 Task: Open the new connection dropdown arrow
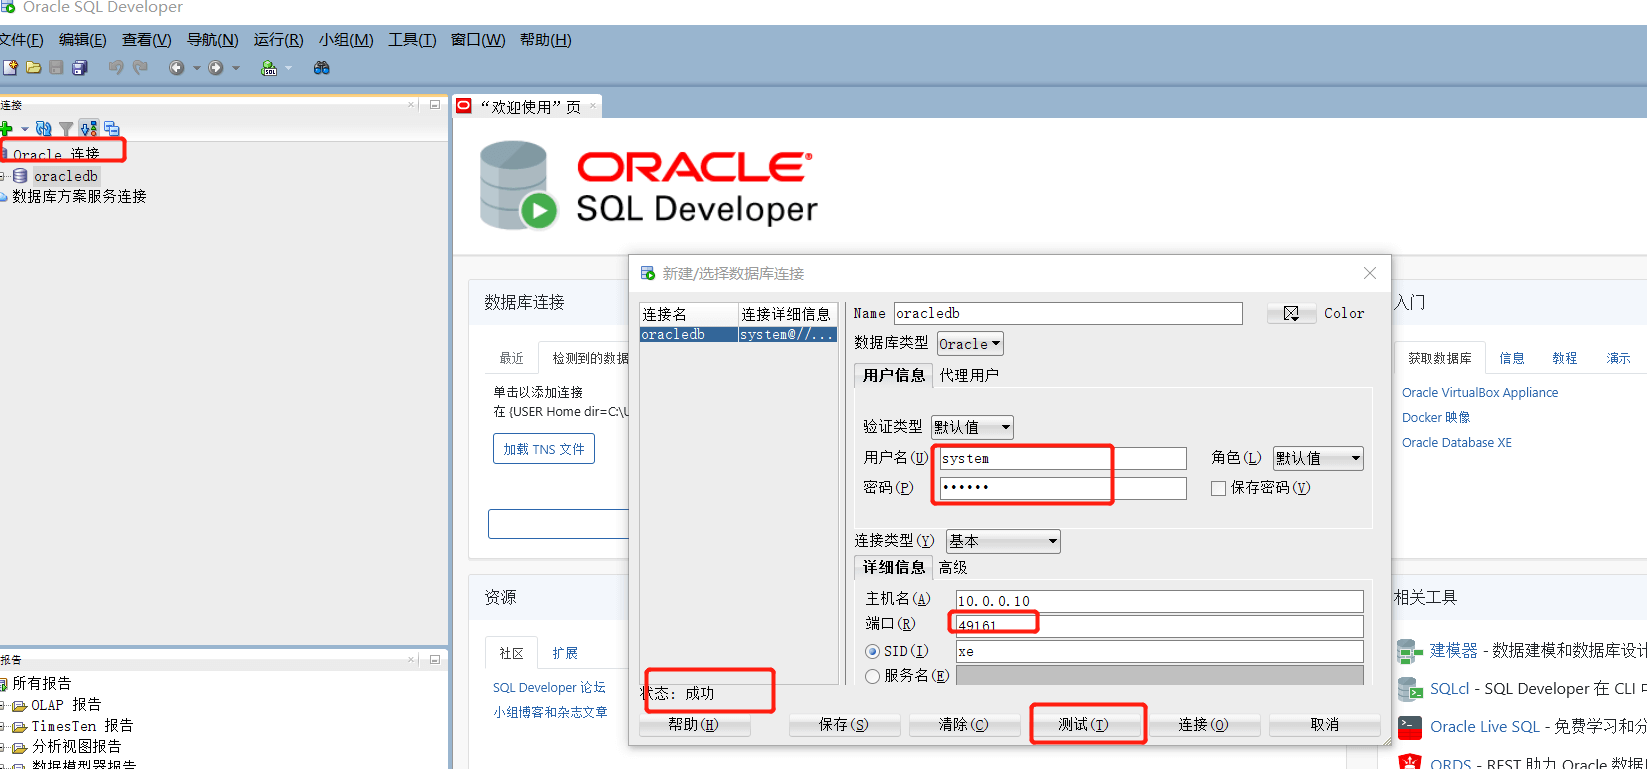pos(25,129)
